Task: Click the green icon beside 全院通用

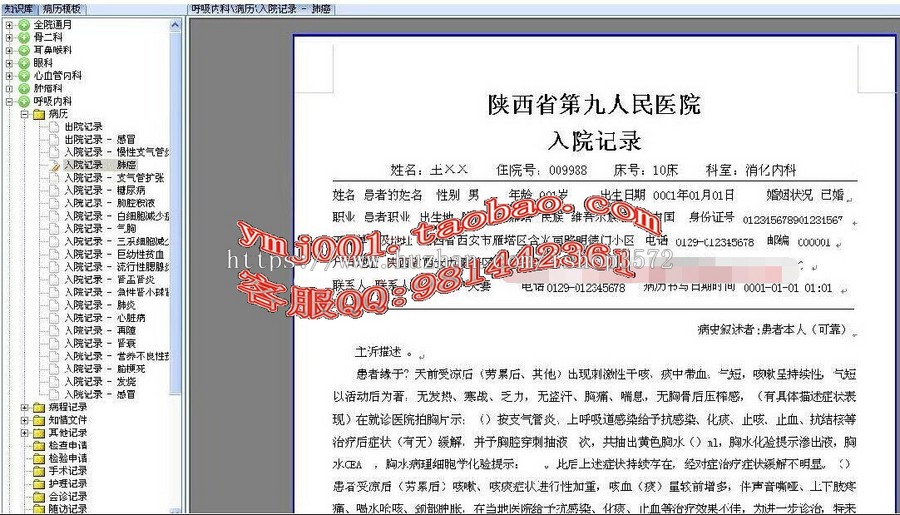Action: (24, 25)
